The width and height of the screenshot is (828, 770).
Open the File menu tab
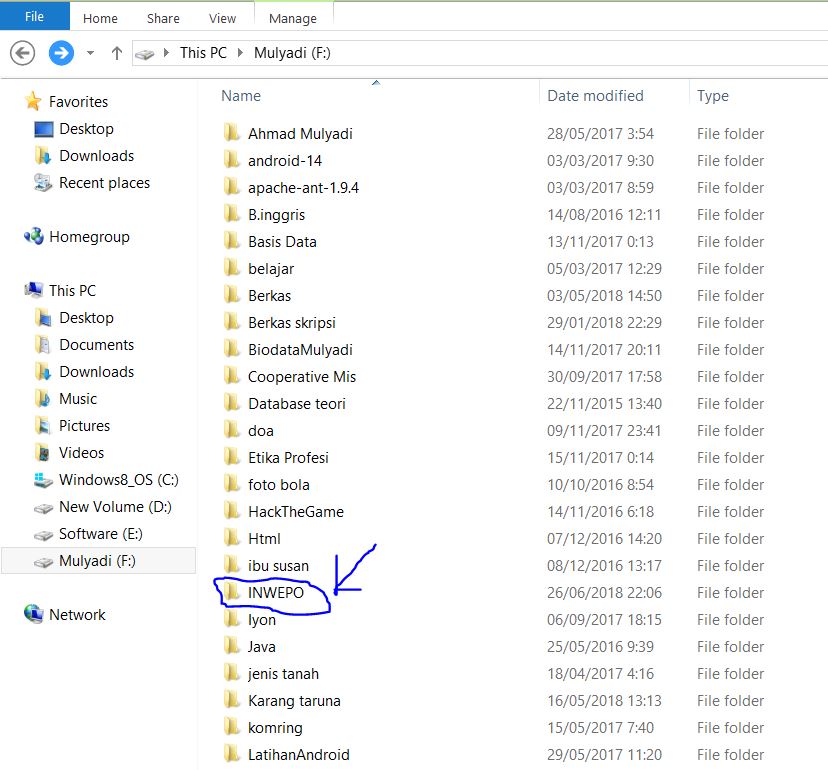click(x=34, y=16)
